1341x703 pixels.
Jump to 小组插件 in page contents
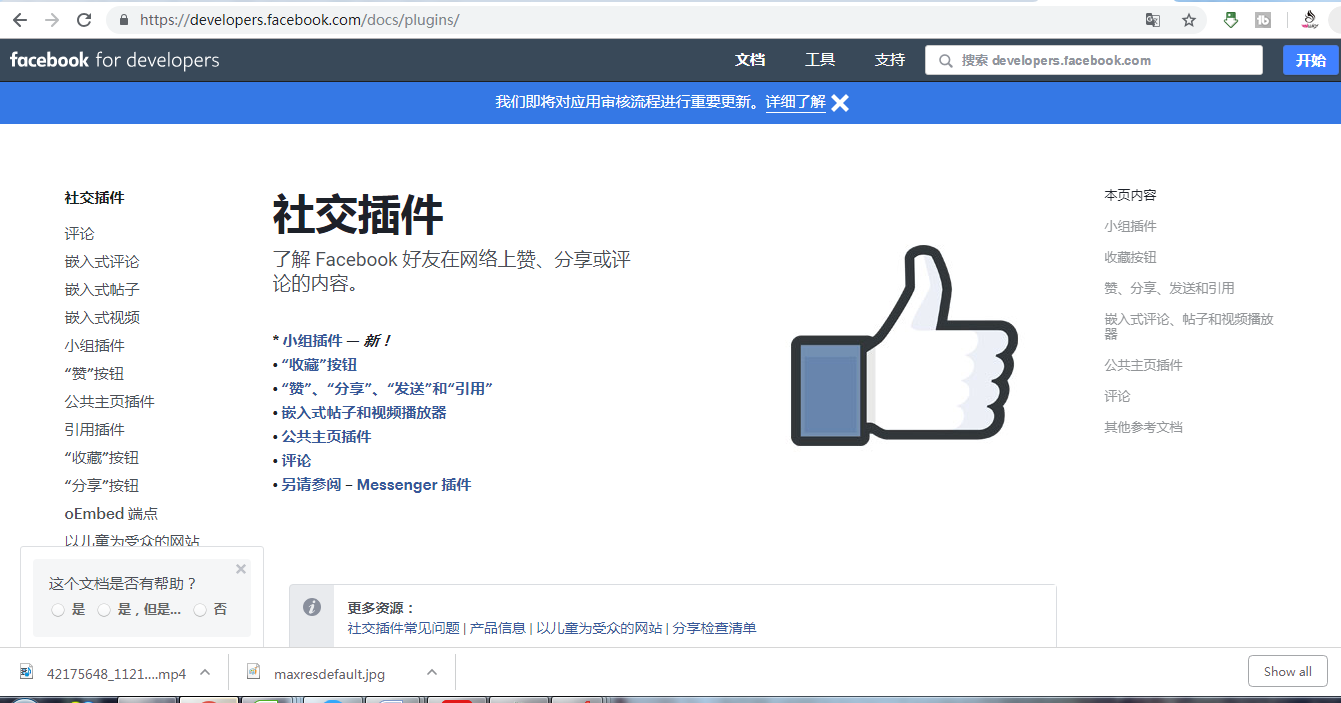click(x=1130, y=226)
